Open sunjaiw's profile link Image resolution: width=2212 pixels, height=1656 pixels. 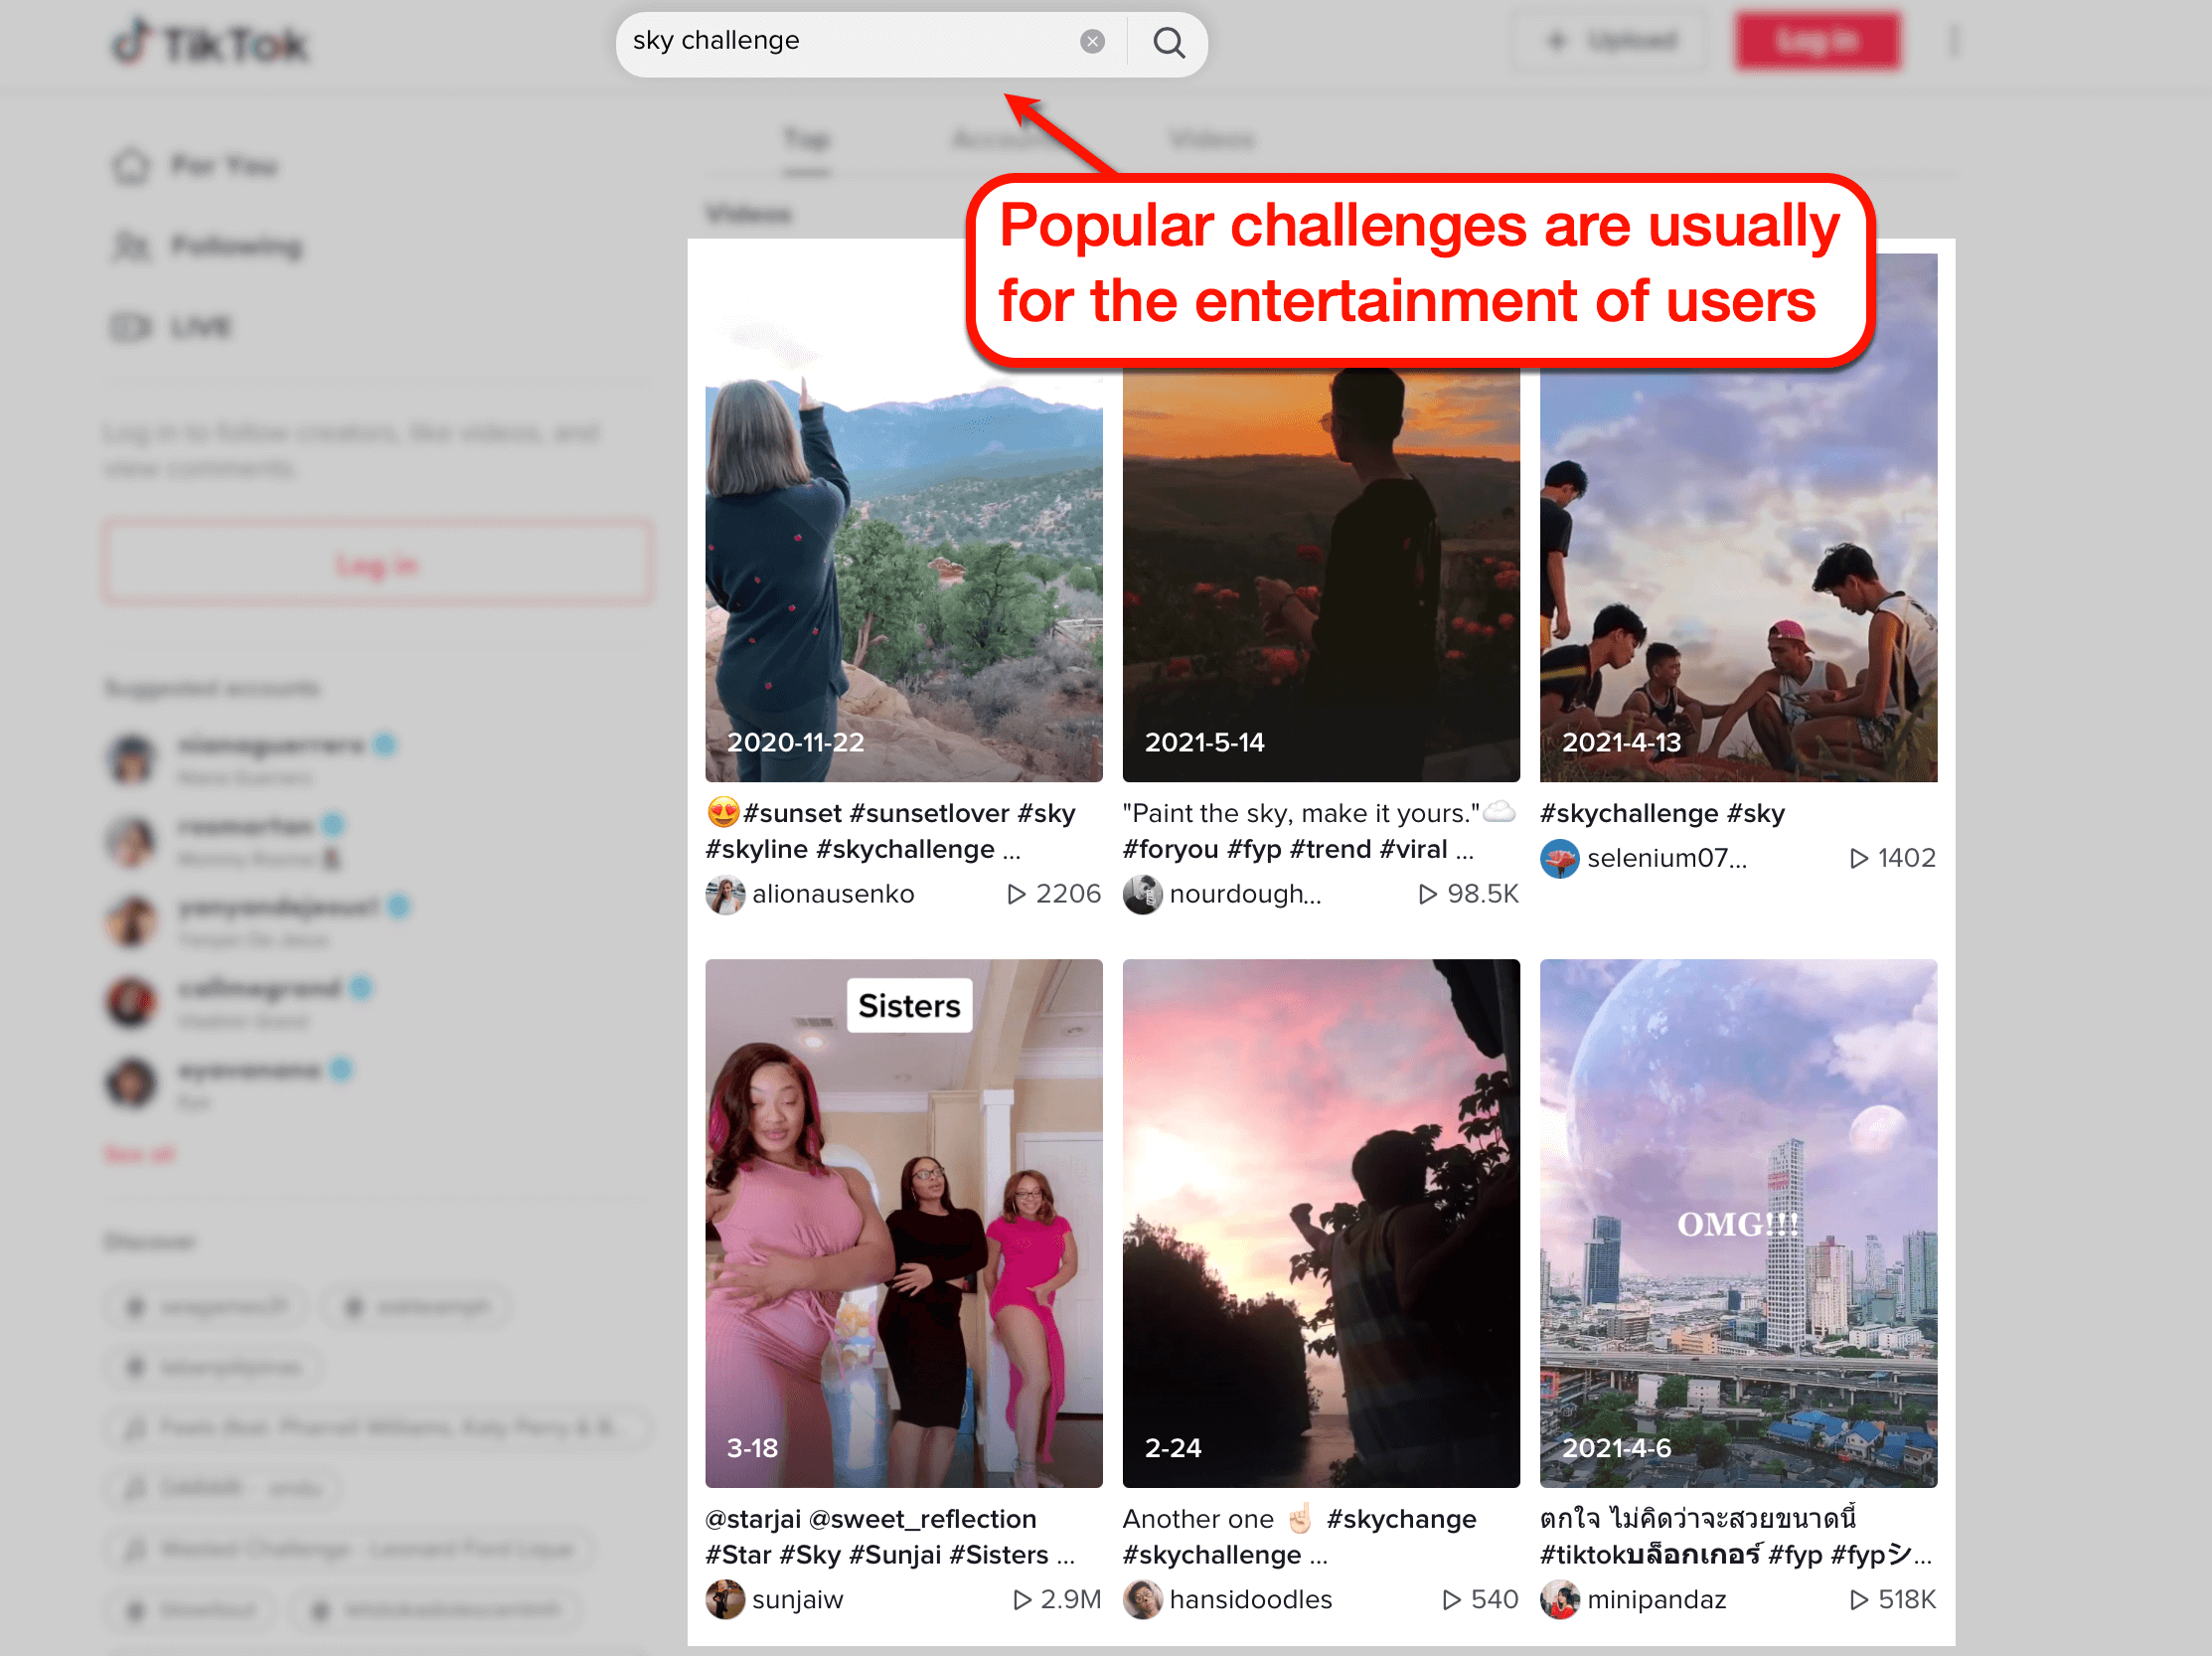(x=797, y=1599)
